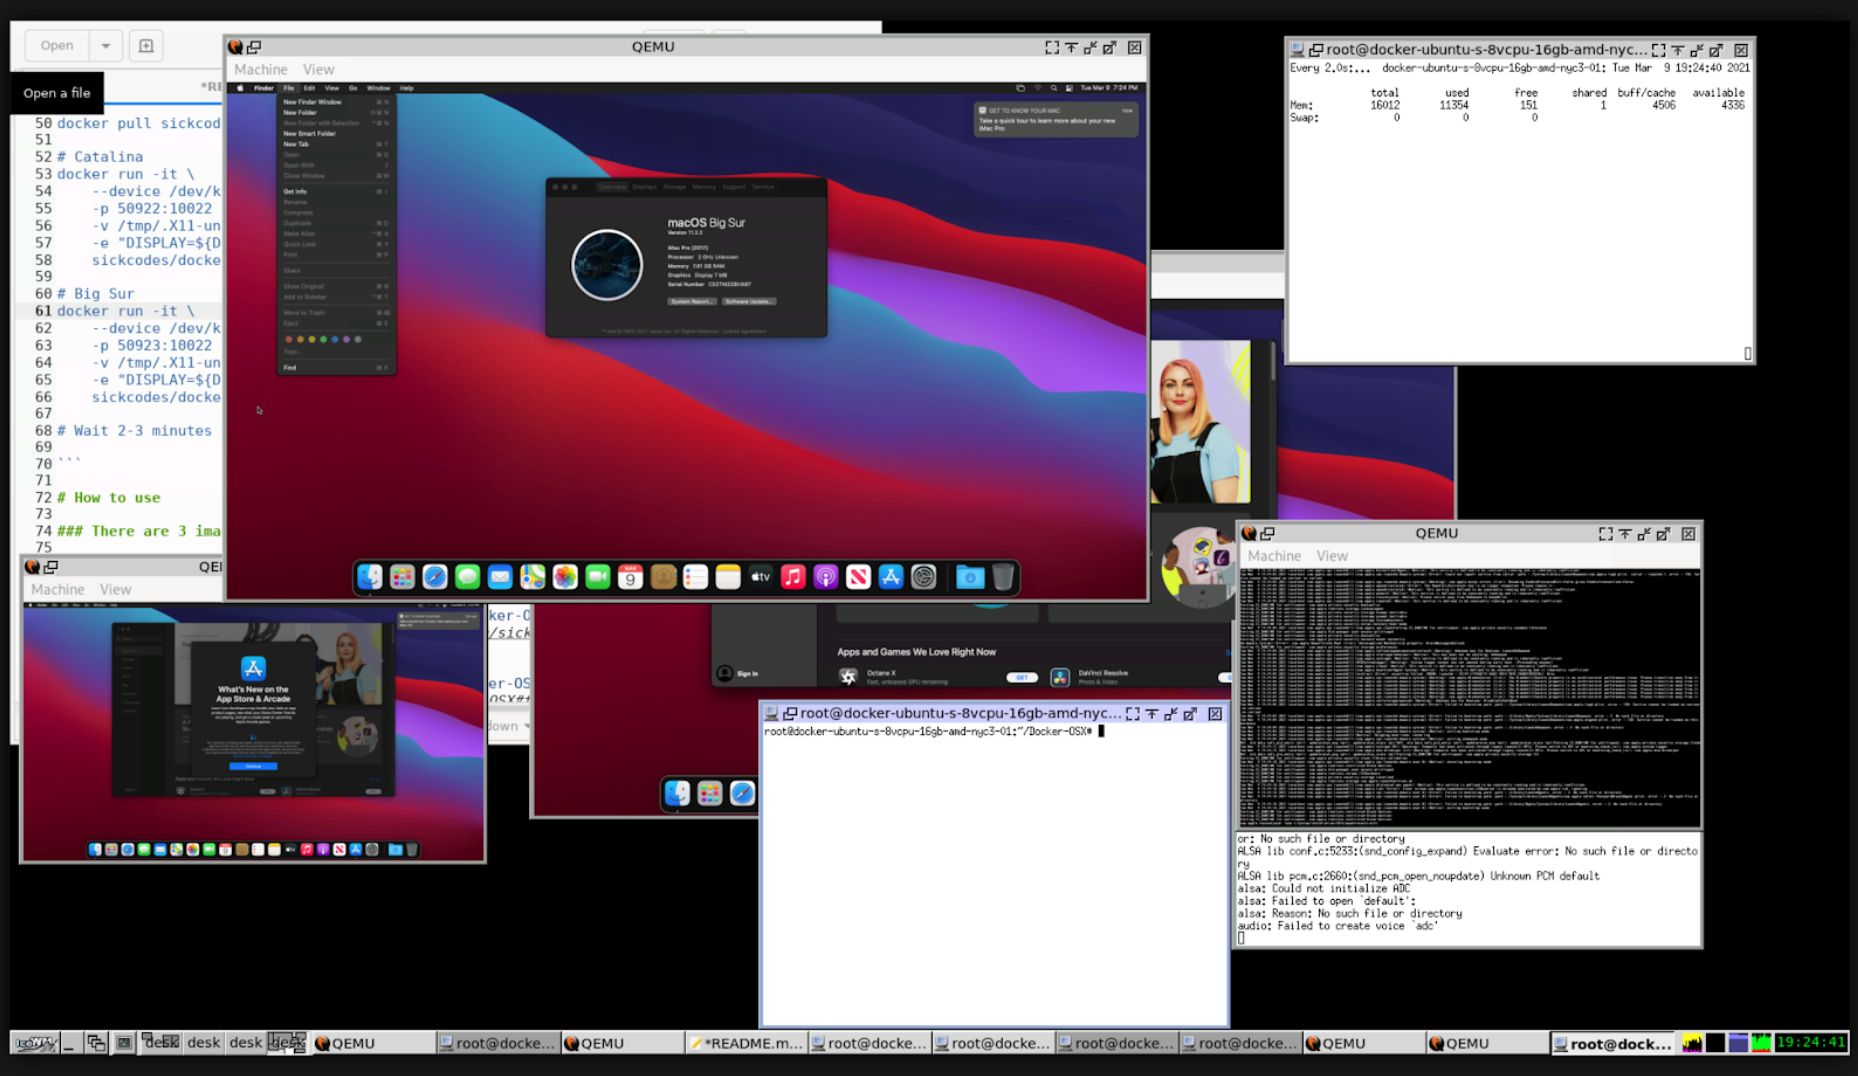Open the Machine menu in the bottom-left QEMU window
Viewport: 1858px width, 1076px height.
(57, 589)
